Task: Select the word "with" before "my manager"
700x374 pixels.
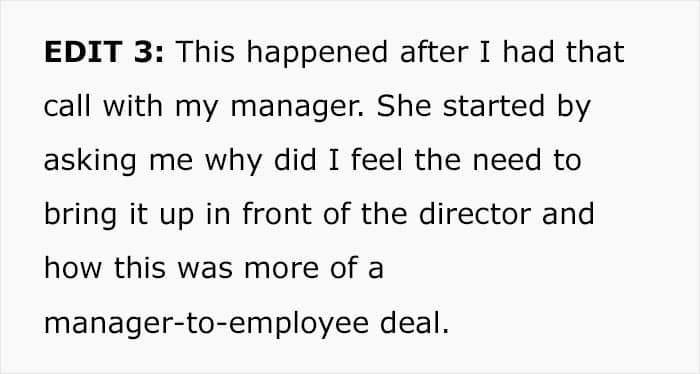Action: point(133,106)
